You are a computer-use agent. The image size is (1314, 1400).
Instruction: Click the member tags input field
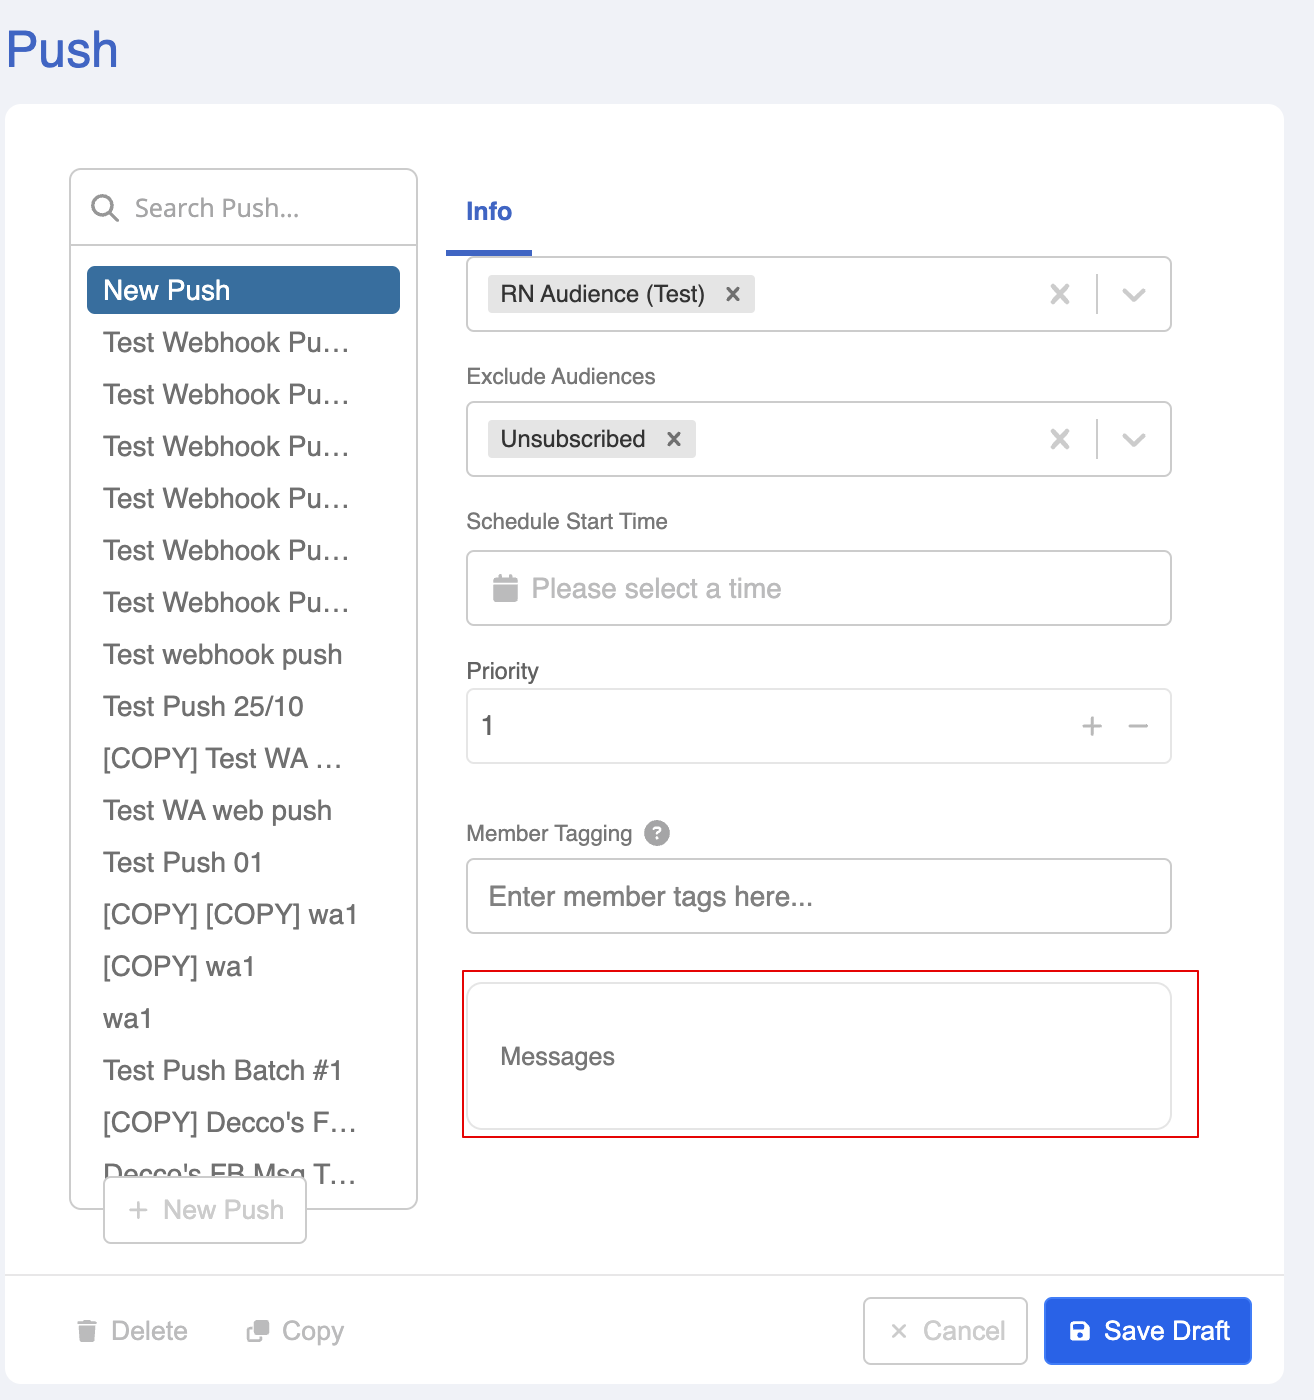coord(818,896)
